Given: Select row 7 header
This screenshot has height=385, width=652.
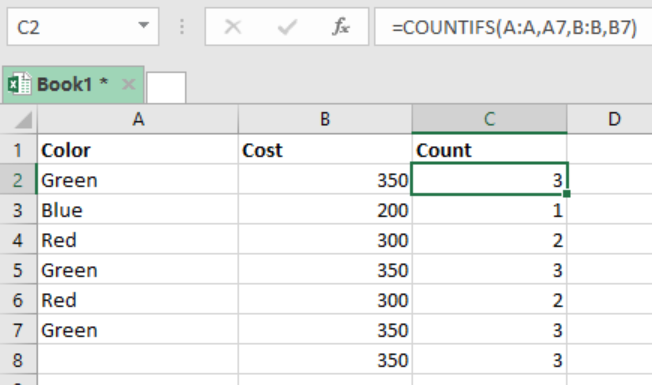Looking at the screenshot, I should (x=18, y=329).
